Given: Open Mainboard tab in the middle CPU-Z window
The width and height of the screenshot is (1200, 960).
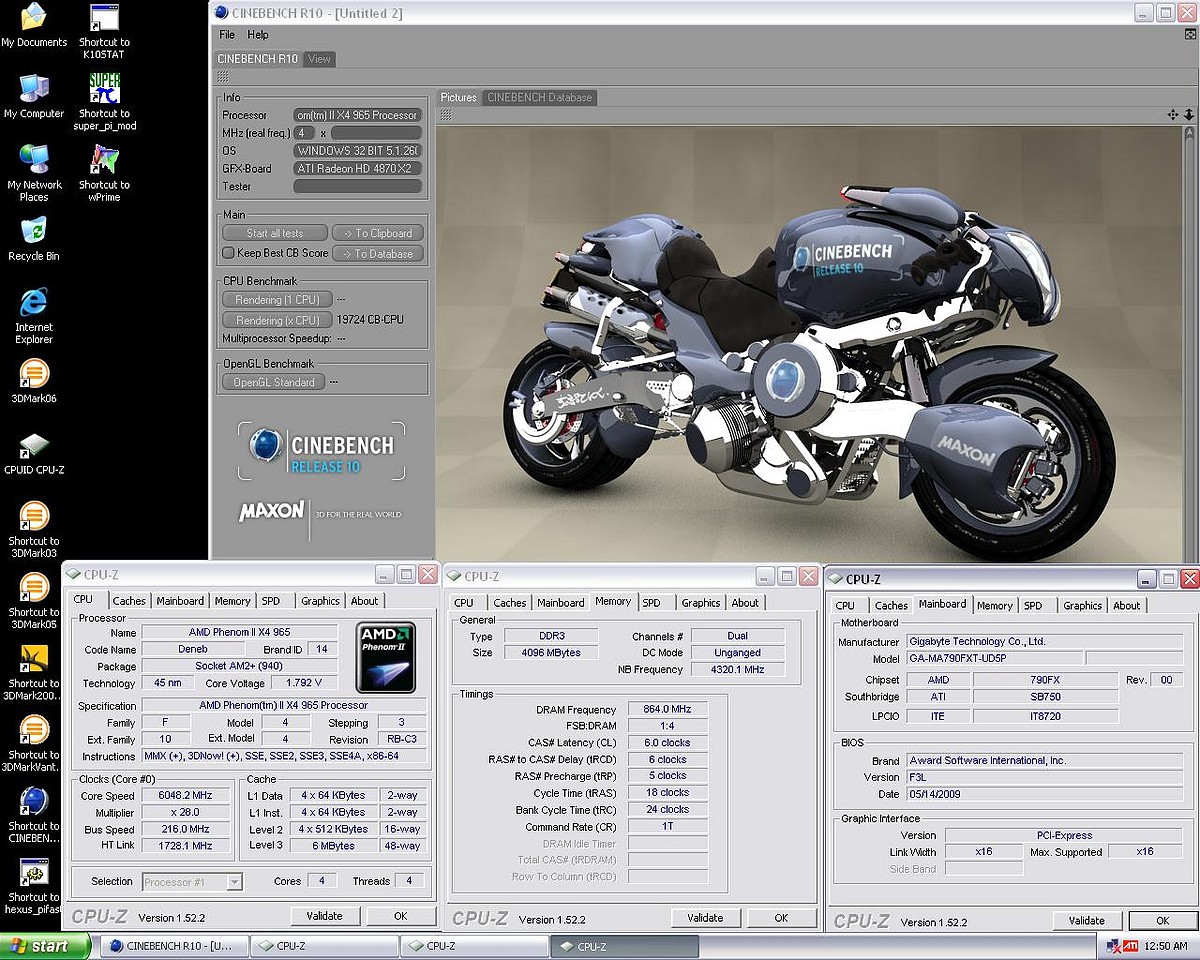Looking at the screenshot, I should 561,603.
